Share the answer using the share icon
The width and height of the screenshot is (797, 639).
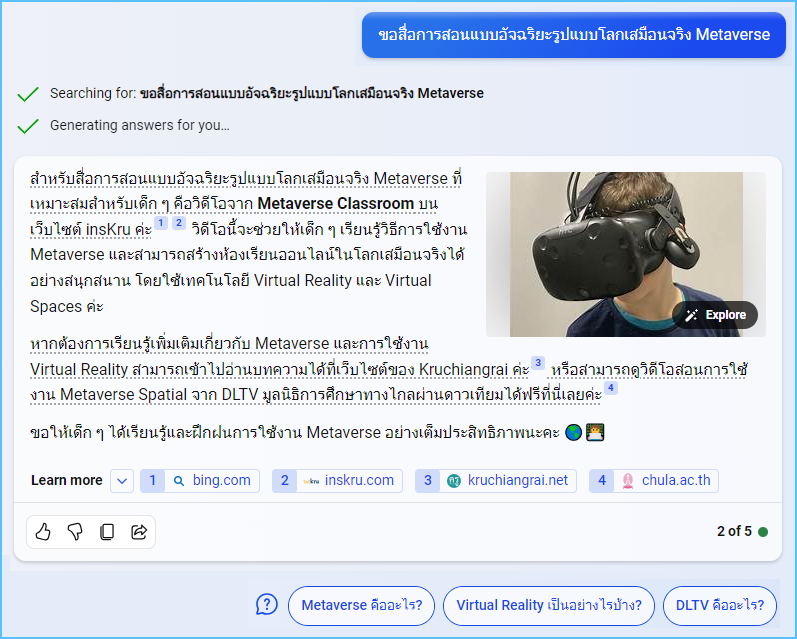tap(139, 532)
